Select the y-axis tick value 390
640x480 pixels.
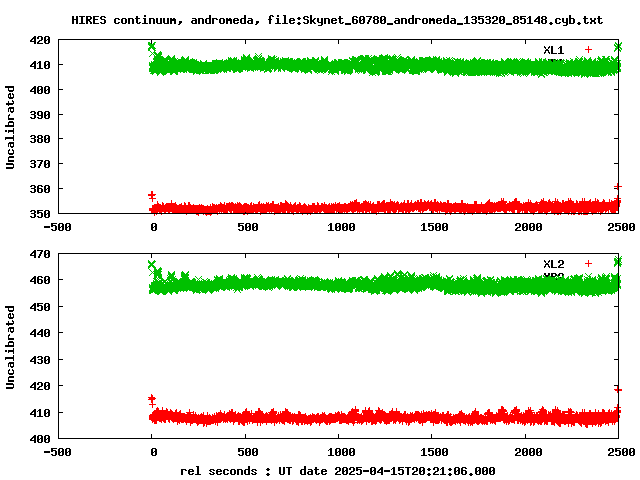click(x=40, y=115)
